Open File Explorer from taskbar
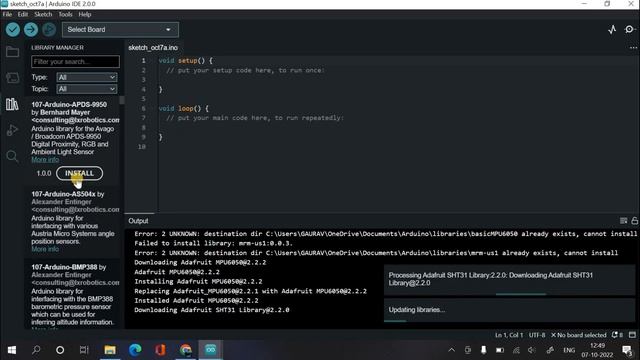640x360 pixels. [x=110, y=350]
